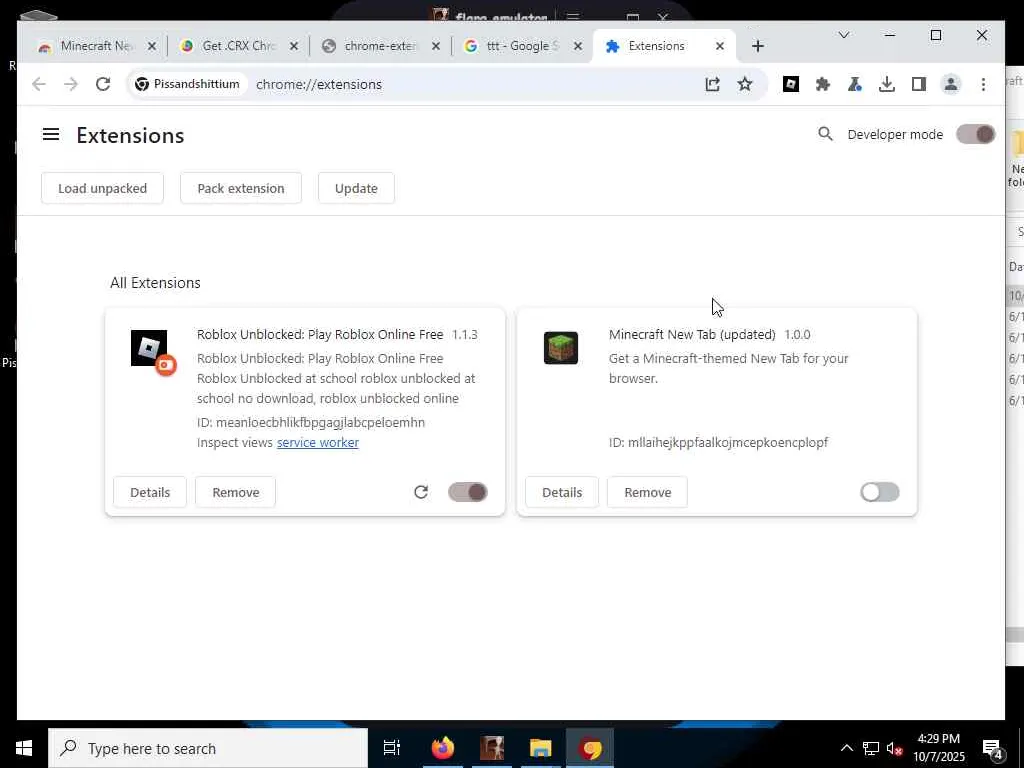Click the active Chromium taskbar icon
This screenshot has width=1024, height=768.
pos(590,748)
